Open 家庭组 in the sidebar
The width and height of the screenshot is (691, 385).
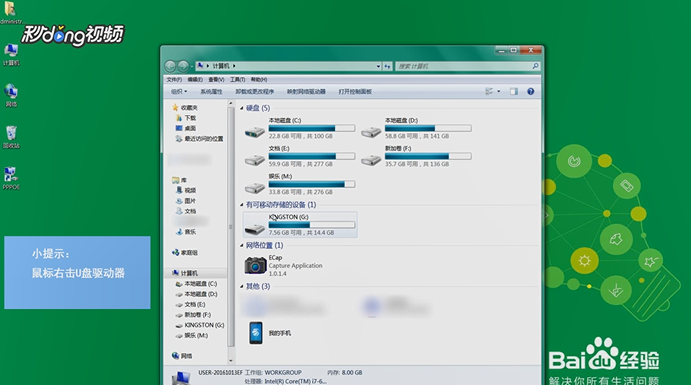click(x=185, y=252)
